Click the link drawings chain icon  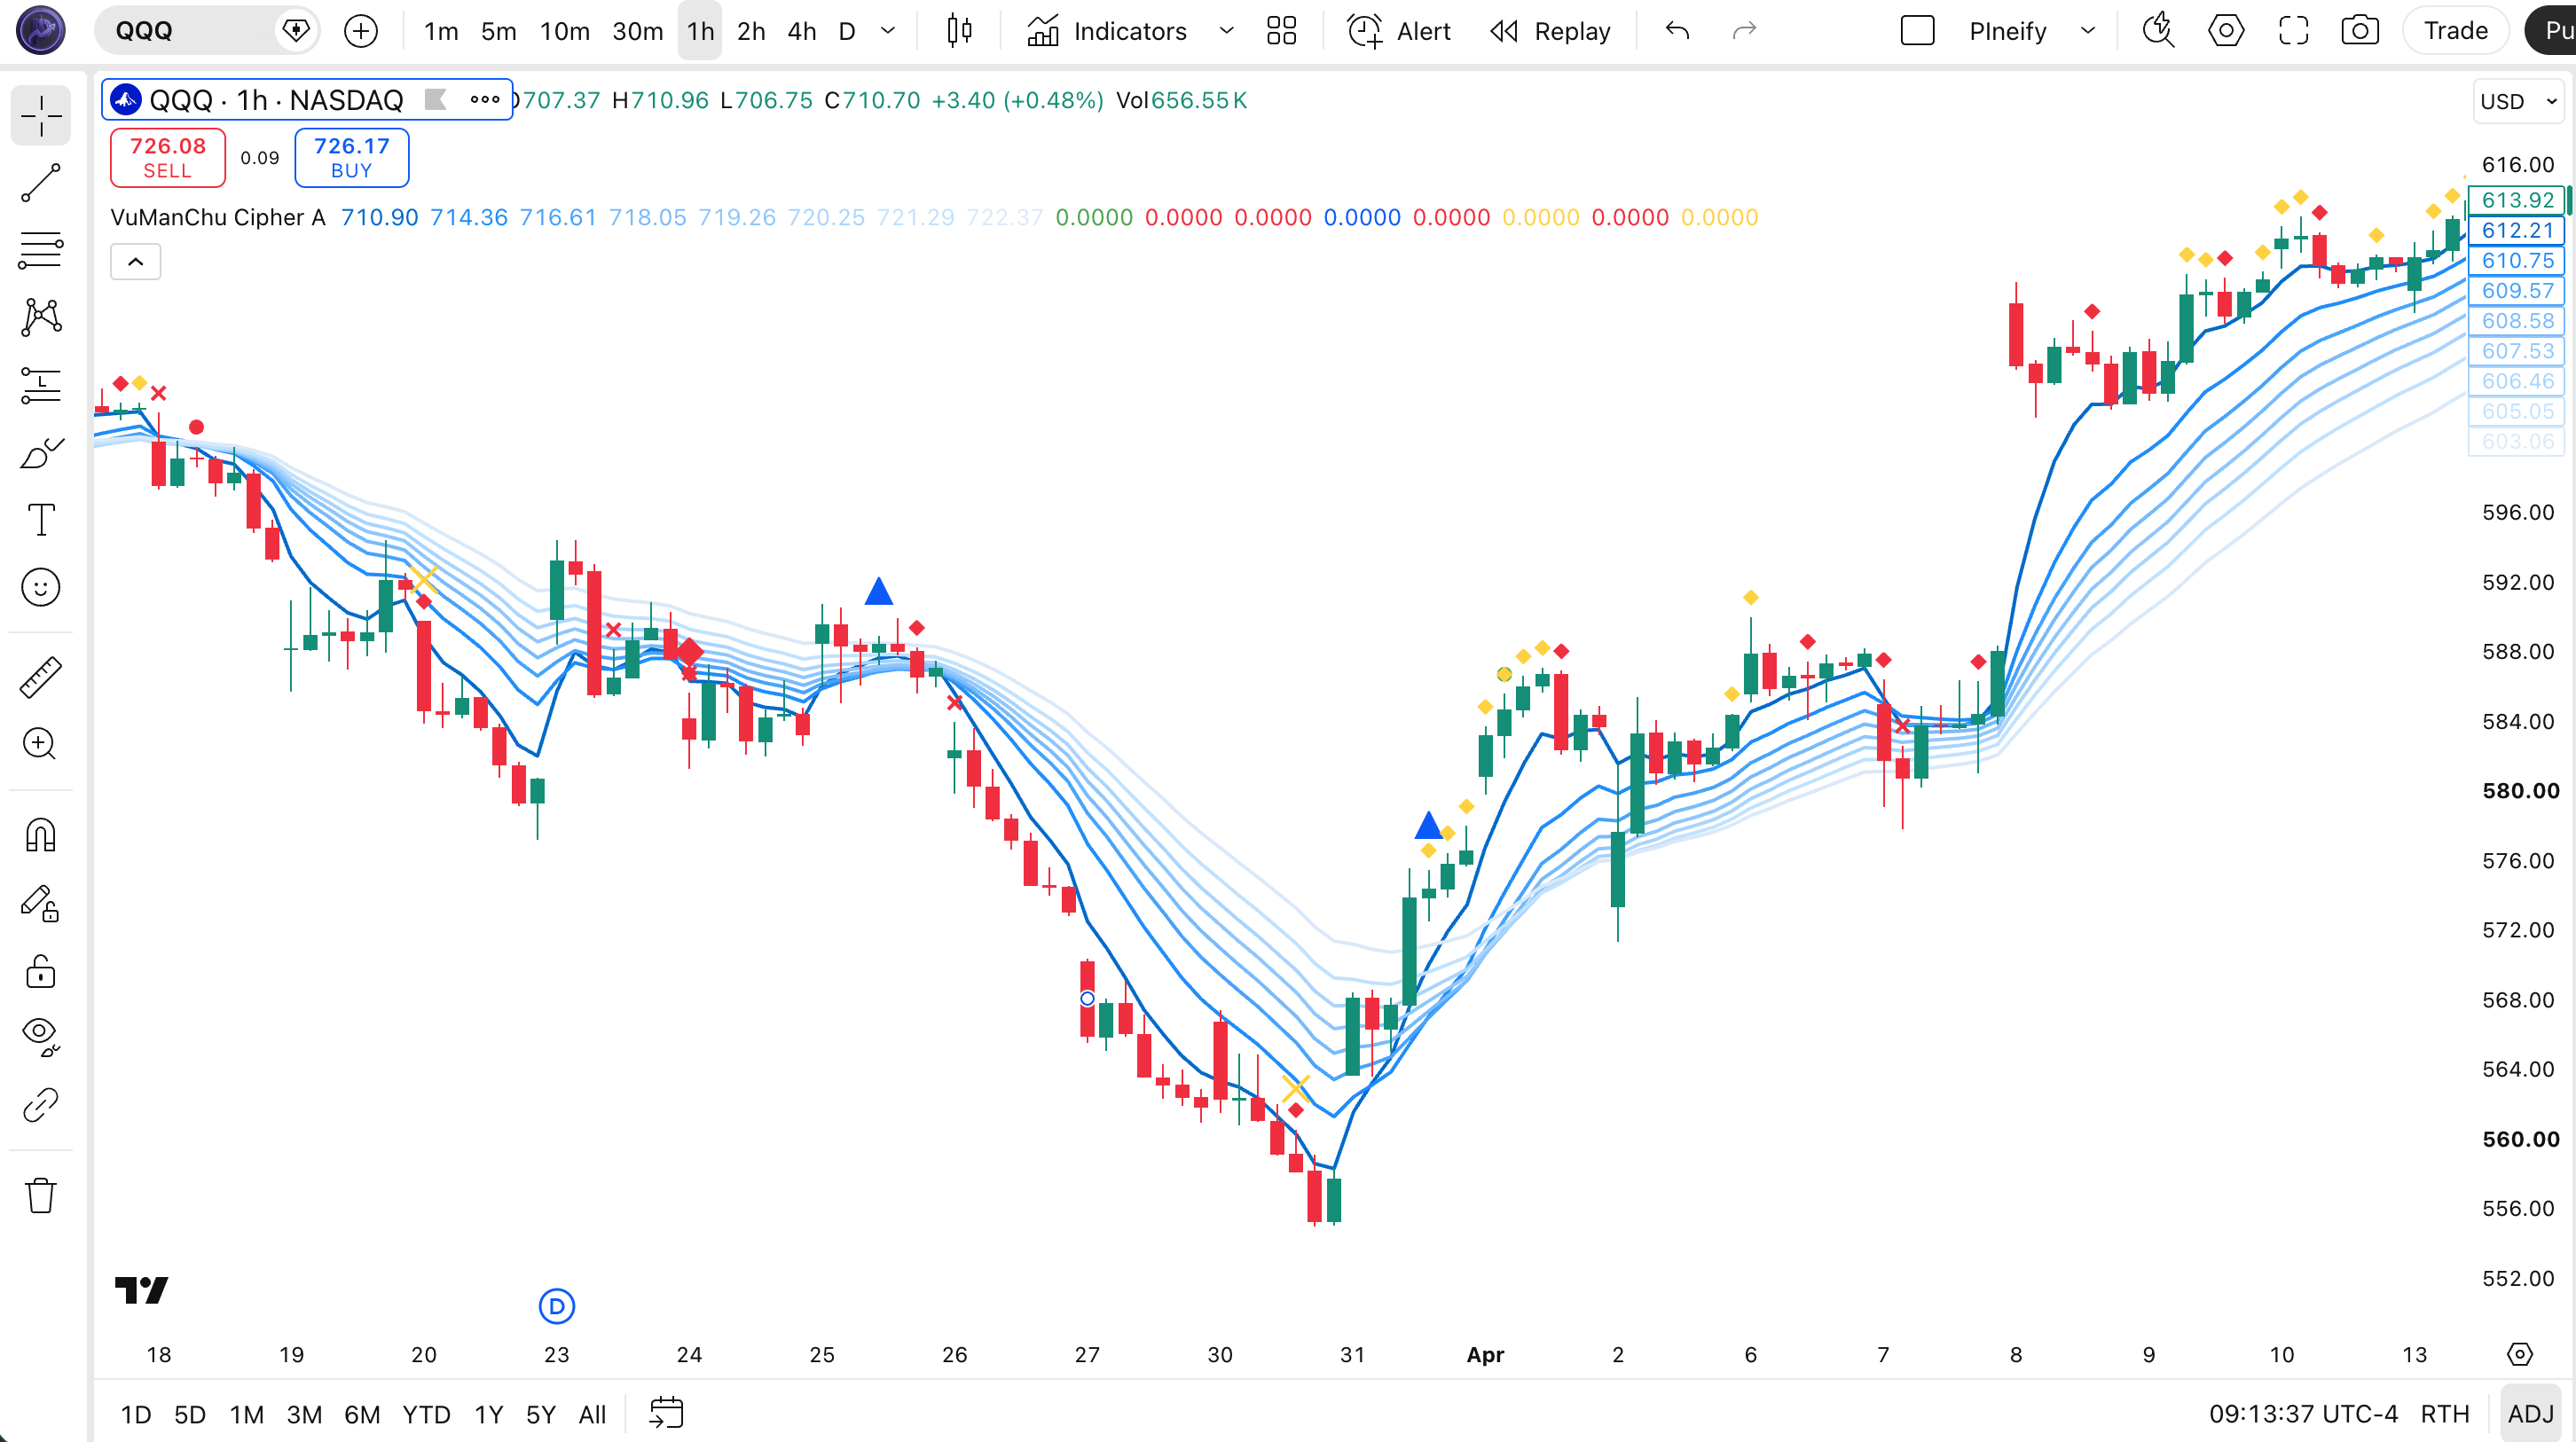(x=41, y=1105)
